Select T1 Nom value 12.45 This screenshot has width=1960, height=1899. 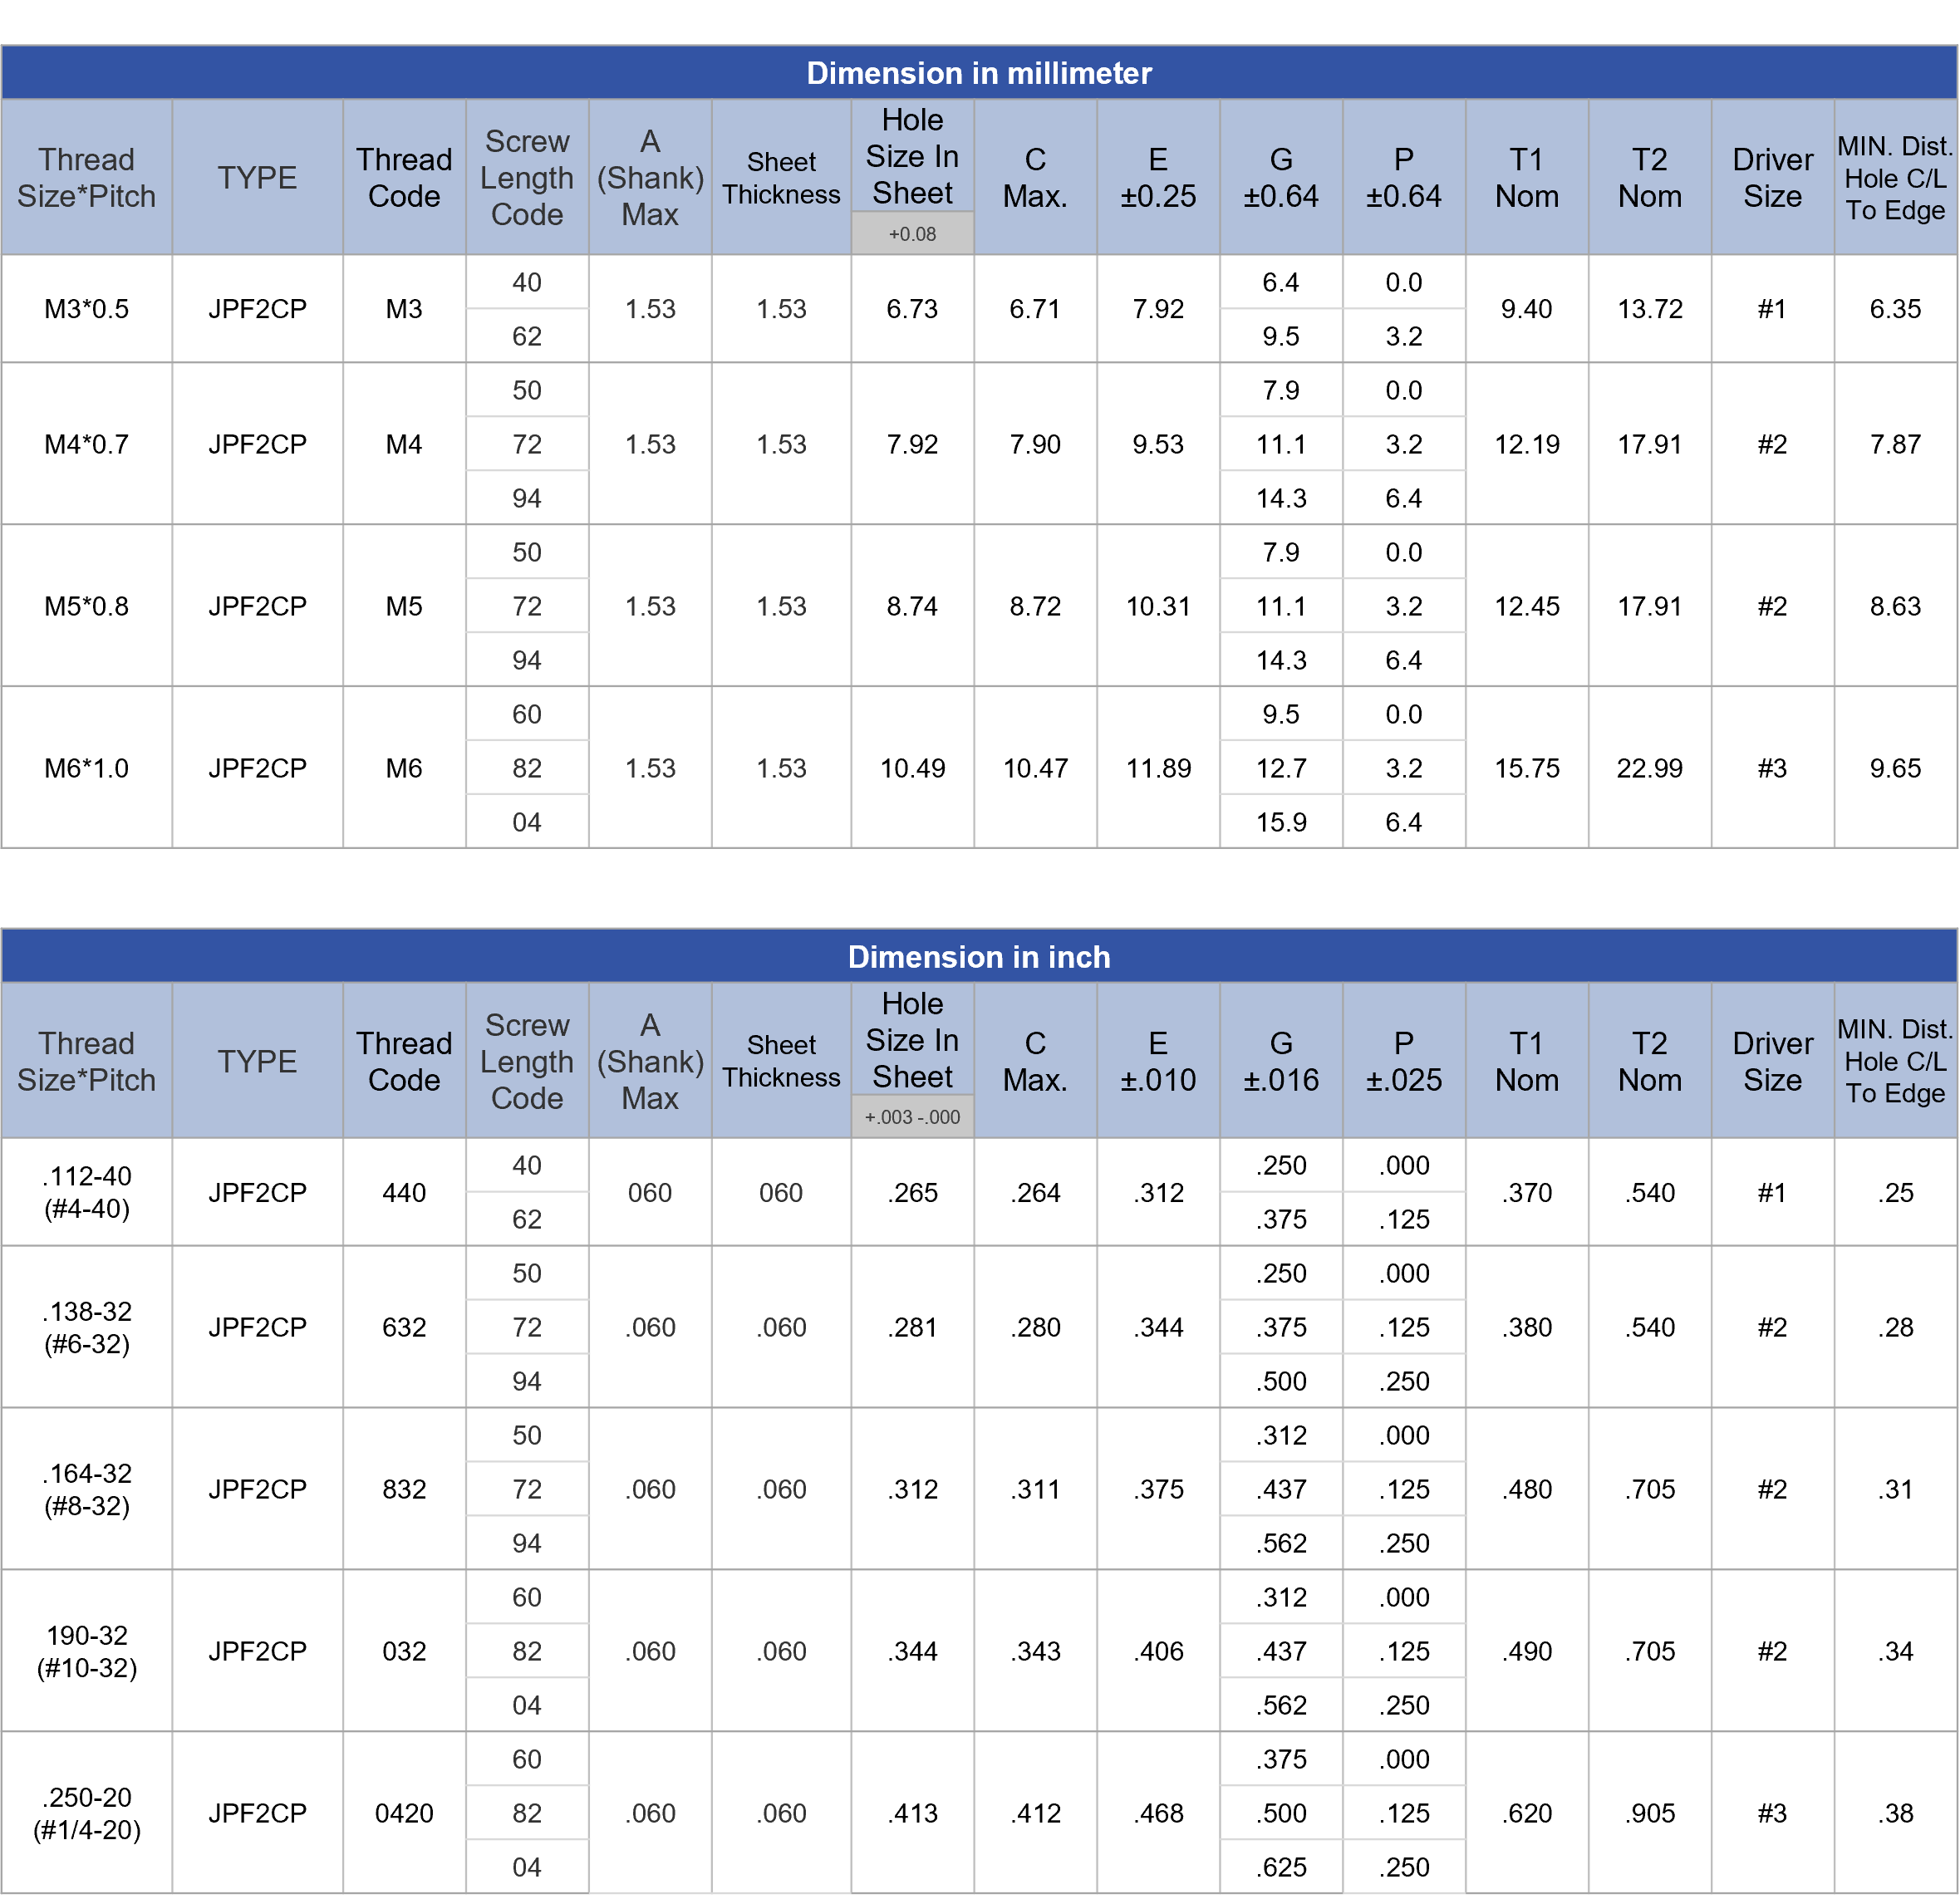pyautogui.click(x=1527, y=606)
